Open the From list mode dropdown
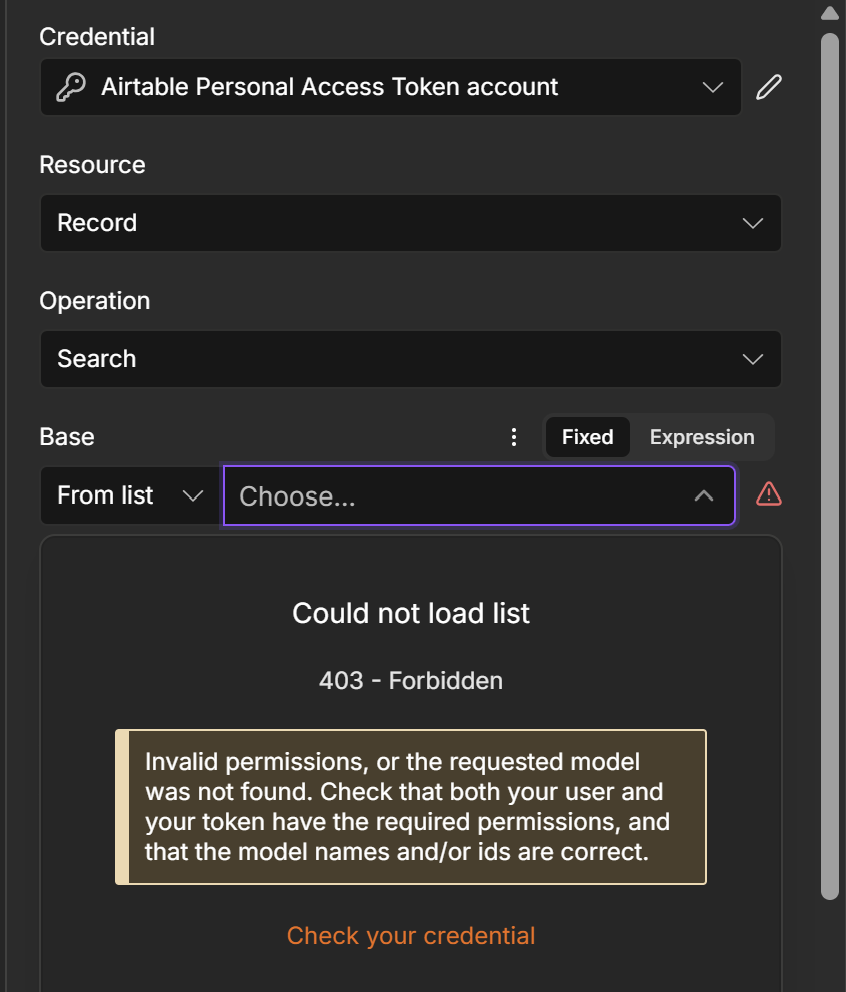Image resolution: width=846 pixels, height=992 pixels. coord(130,495)
